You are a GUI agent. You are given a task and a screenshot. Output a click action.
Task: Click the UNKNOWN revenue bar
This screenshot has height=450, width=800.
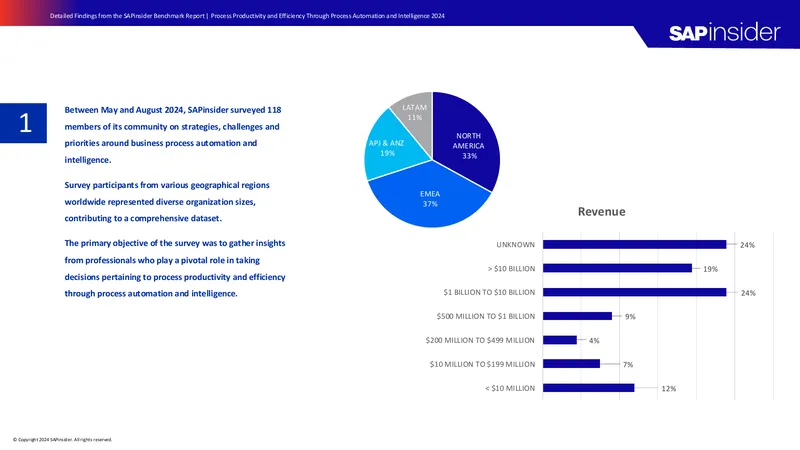point(634,244)
